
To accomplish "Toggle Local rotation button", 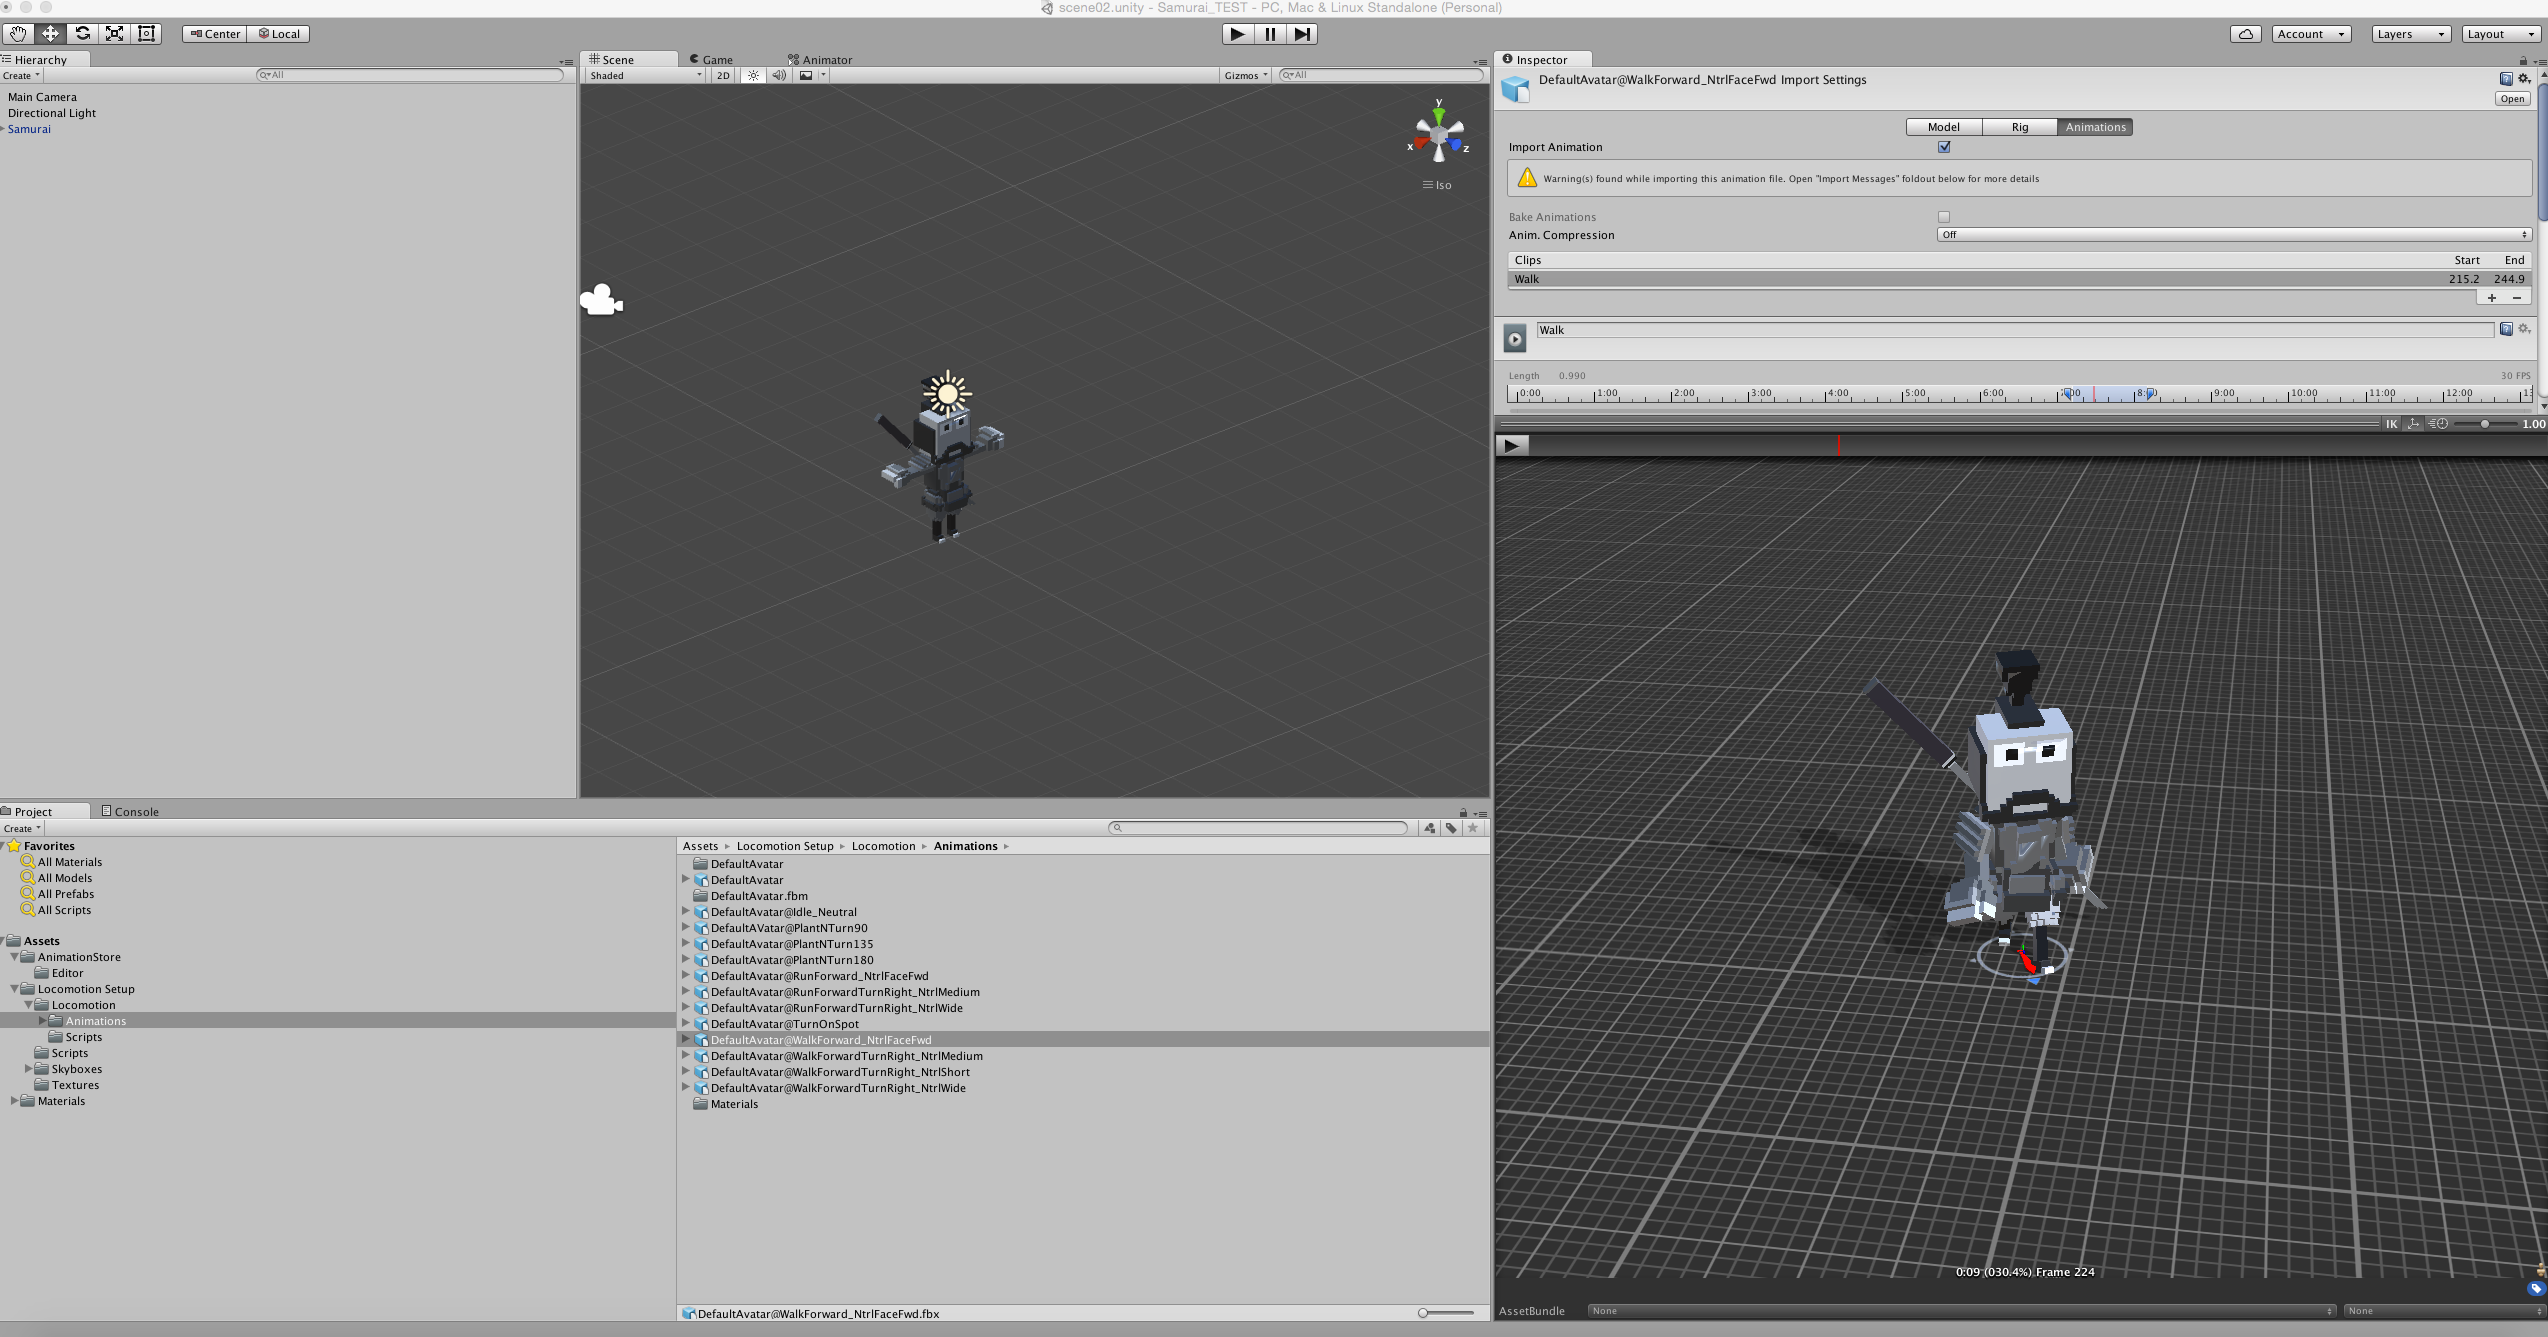I will 279,34.
